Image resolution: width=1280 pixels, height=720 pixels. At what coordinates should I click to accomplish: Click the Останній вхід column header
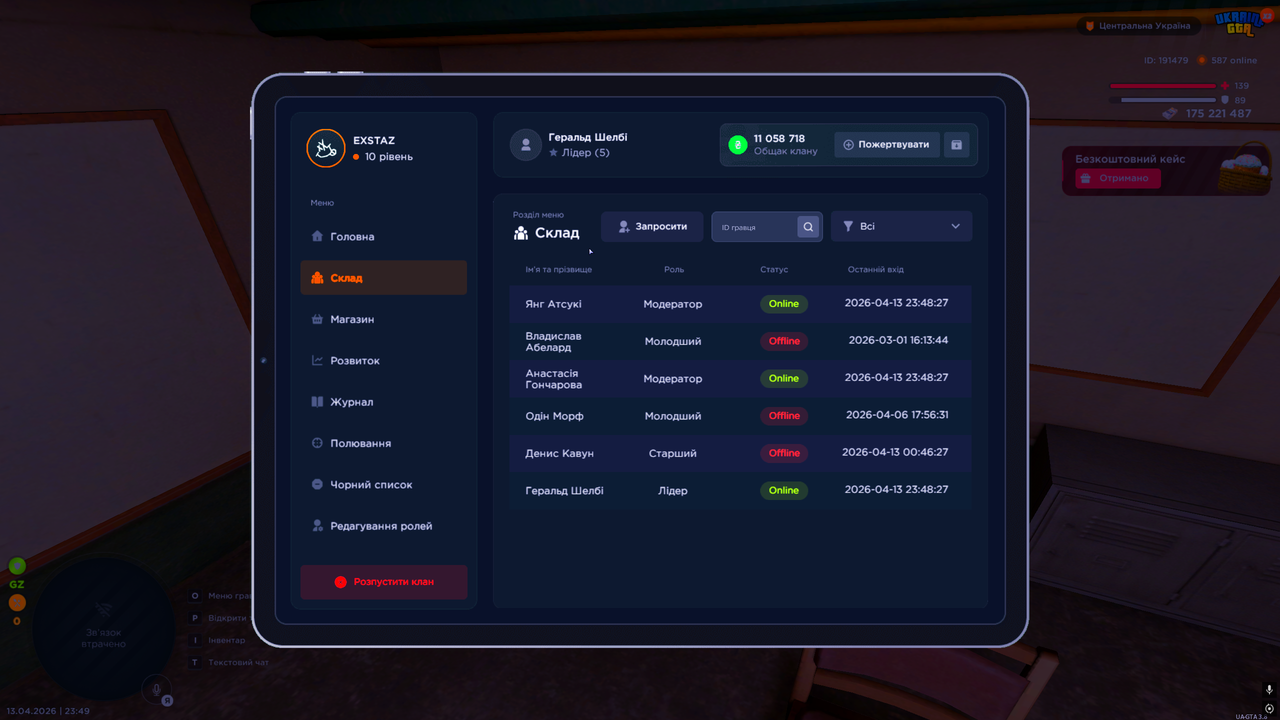point(876,270)
